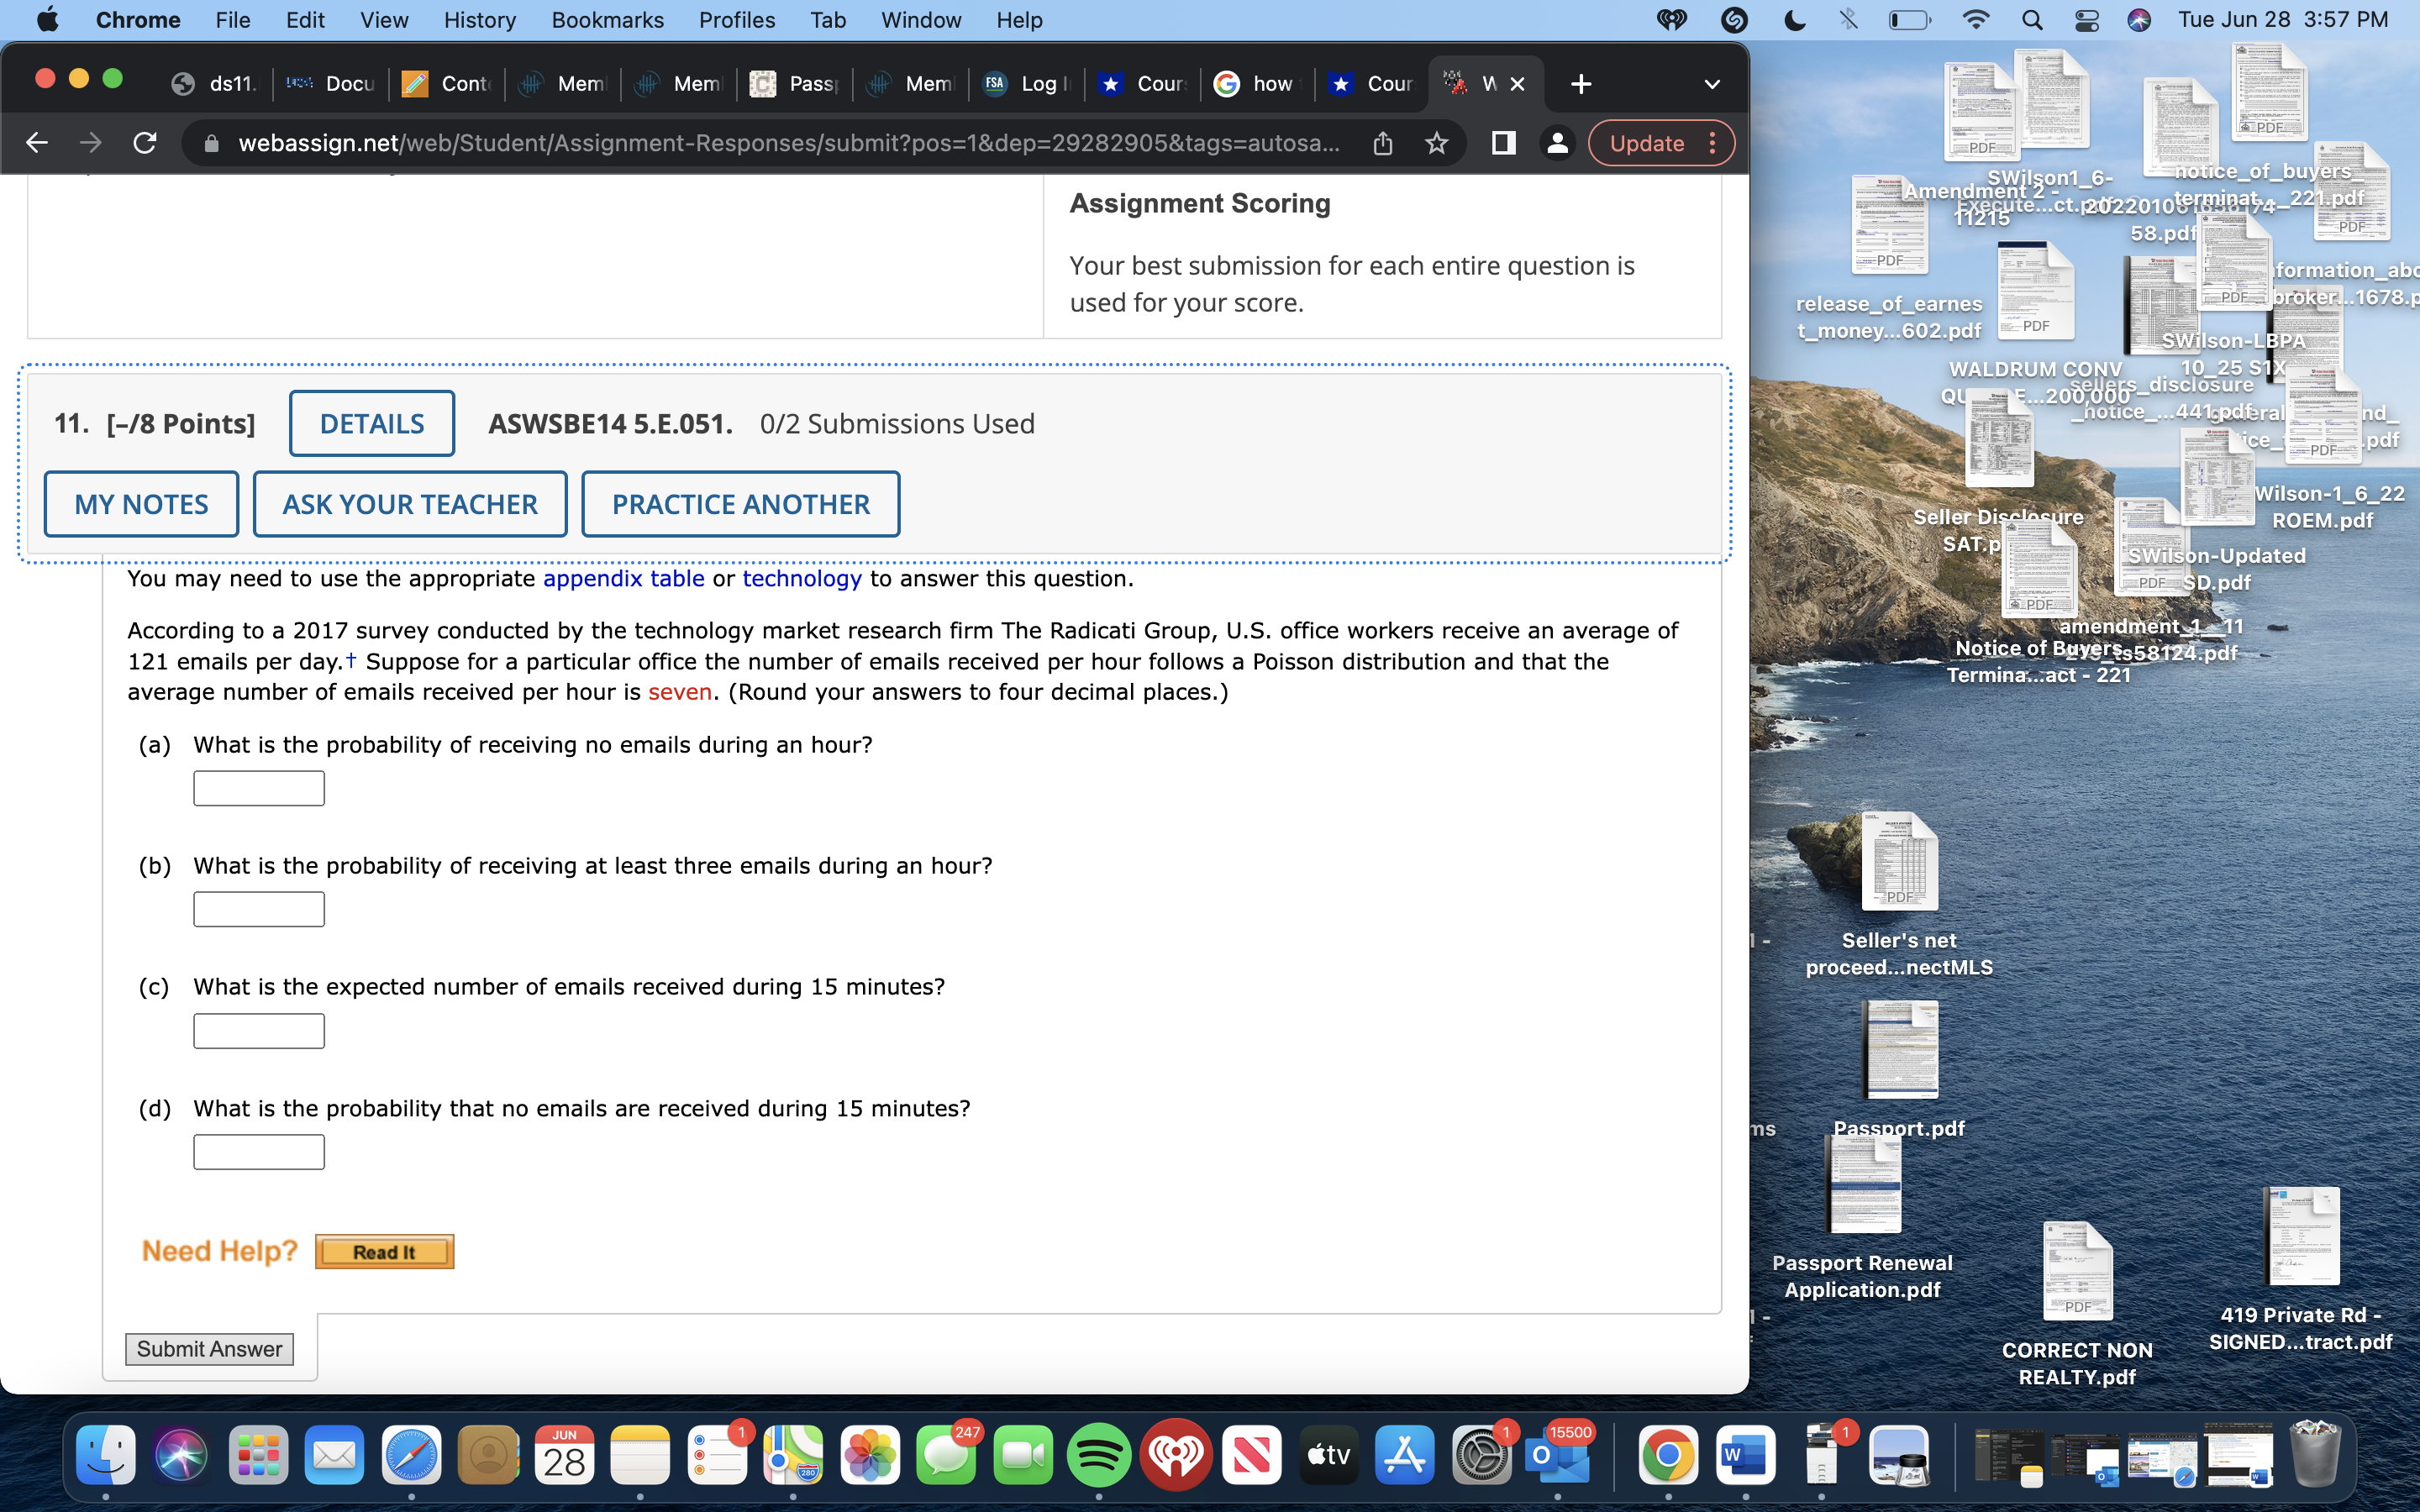Viewport: 2420px width, 1512px height.
Task: Open Spotlight search from the menu bar
Action: (x=2030, y=19)
